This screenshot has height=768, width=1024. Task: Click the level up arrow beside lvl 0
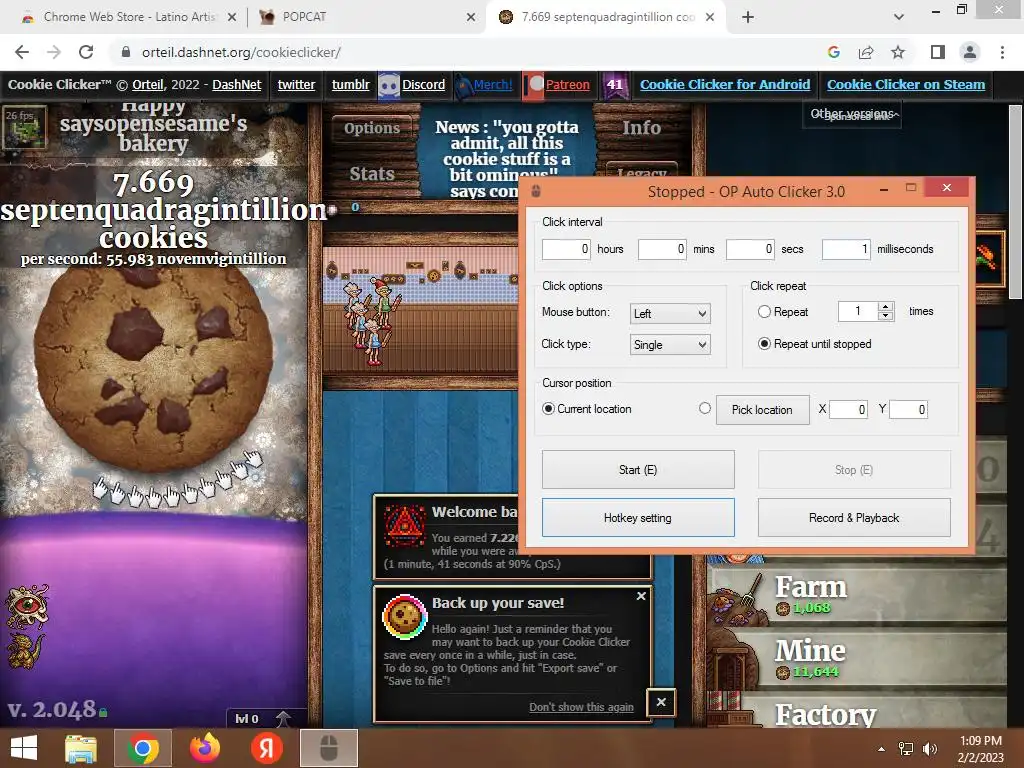click(x=283, y=718)
